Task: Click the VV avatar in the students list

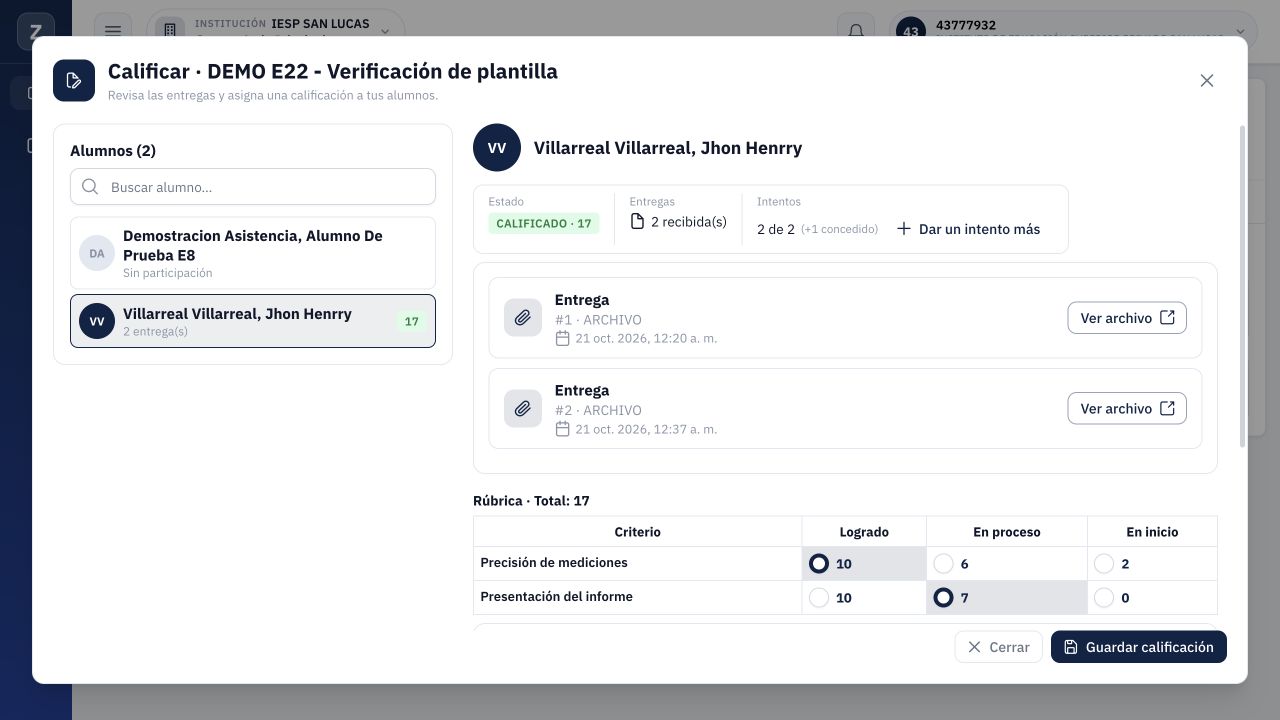Action: coord(97,321)
